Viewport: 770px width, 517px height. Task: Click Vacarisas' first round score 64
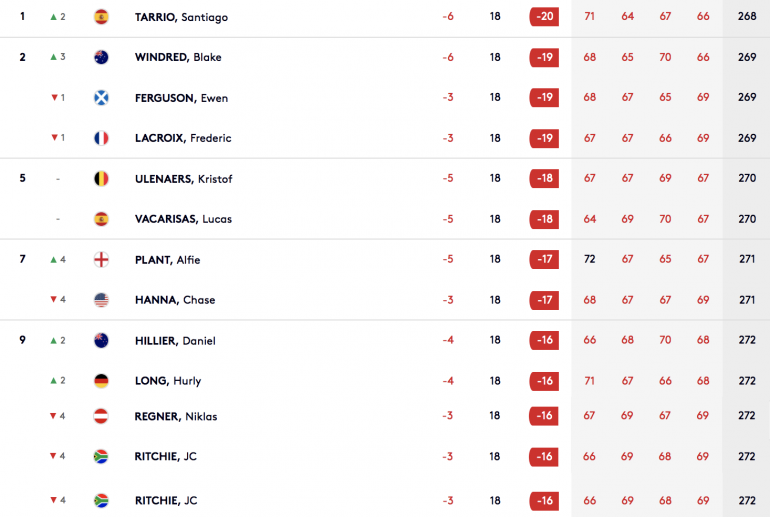click(x=589, y=219)
